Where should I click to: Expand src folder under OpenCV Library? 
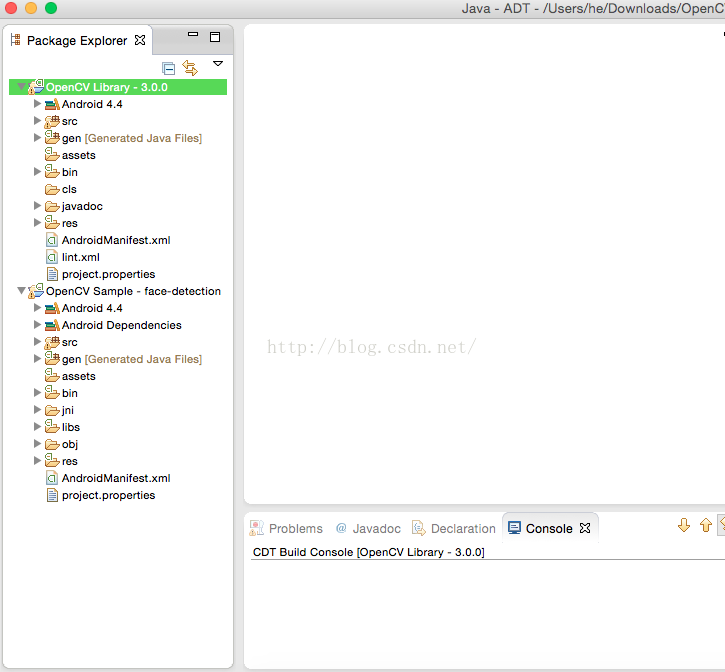(x=37, y=121)
